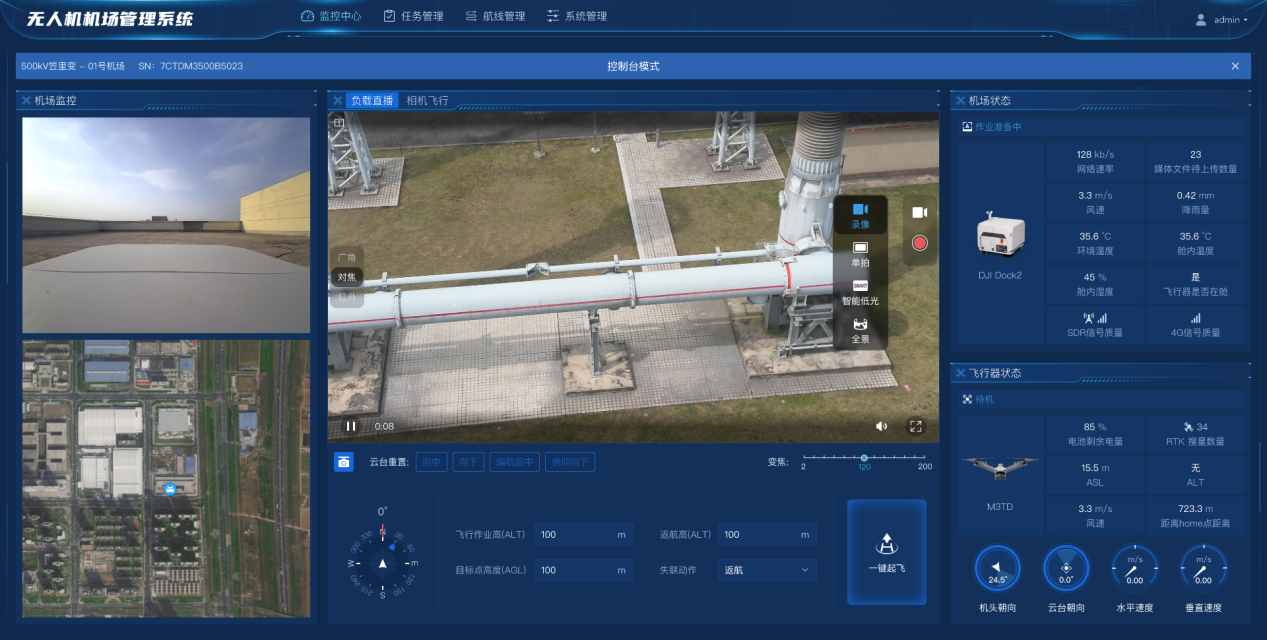Choose 单拍 single shot mode

860,253
